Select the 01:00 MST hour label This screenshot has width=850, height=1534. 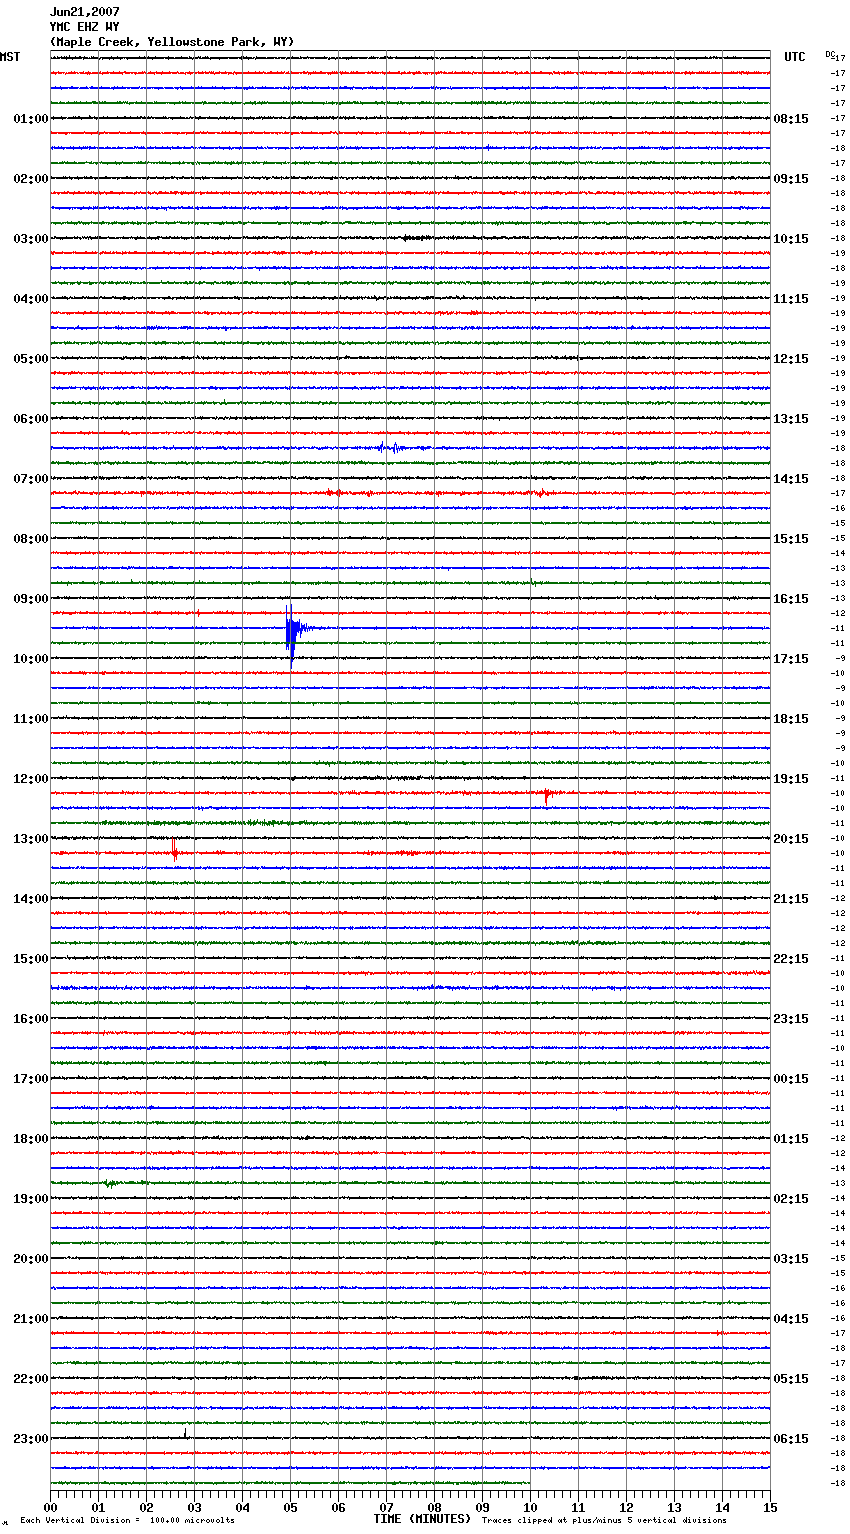coord(31,119)
